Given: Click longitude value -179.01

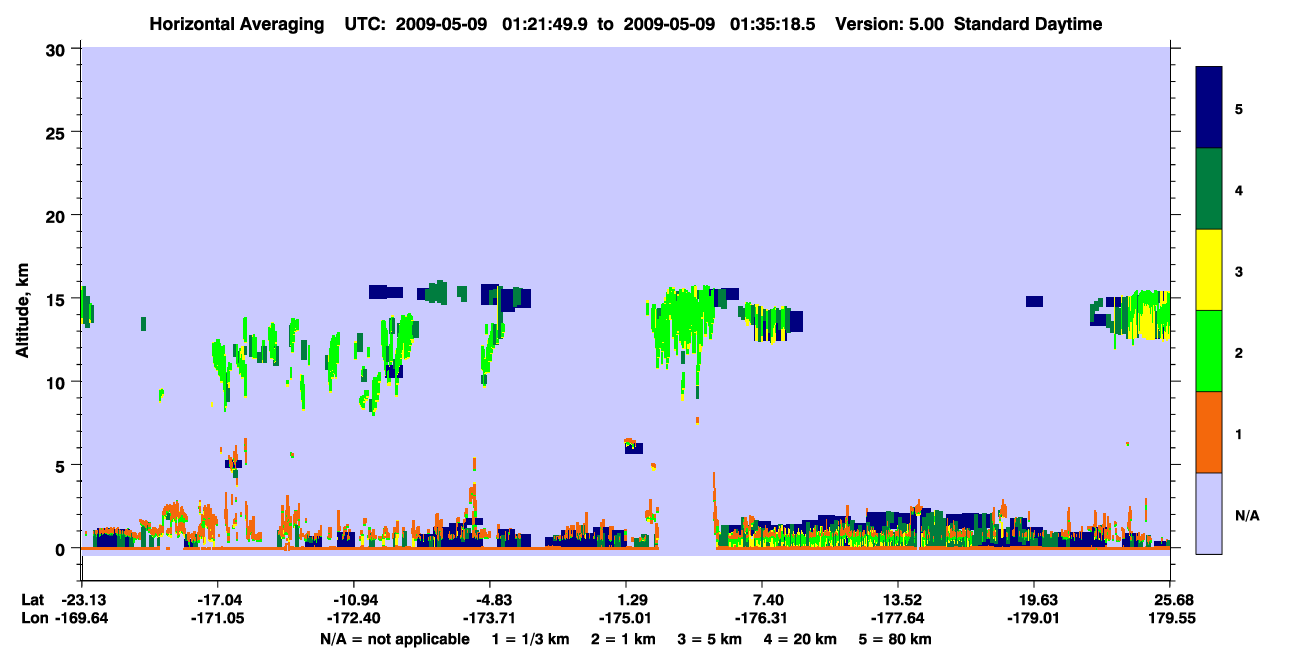Looking at the screenshot, I should coord(1034,619).
